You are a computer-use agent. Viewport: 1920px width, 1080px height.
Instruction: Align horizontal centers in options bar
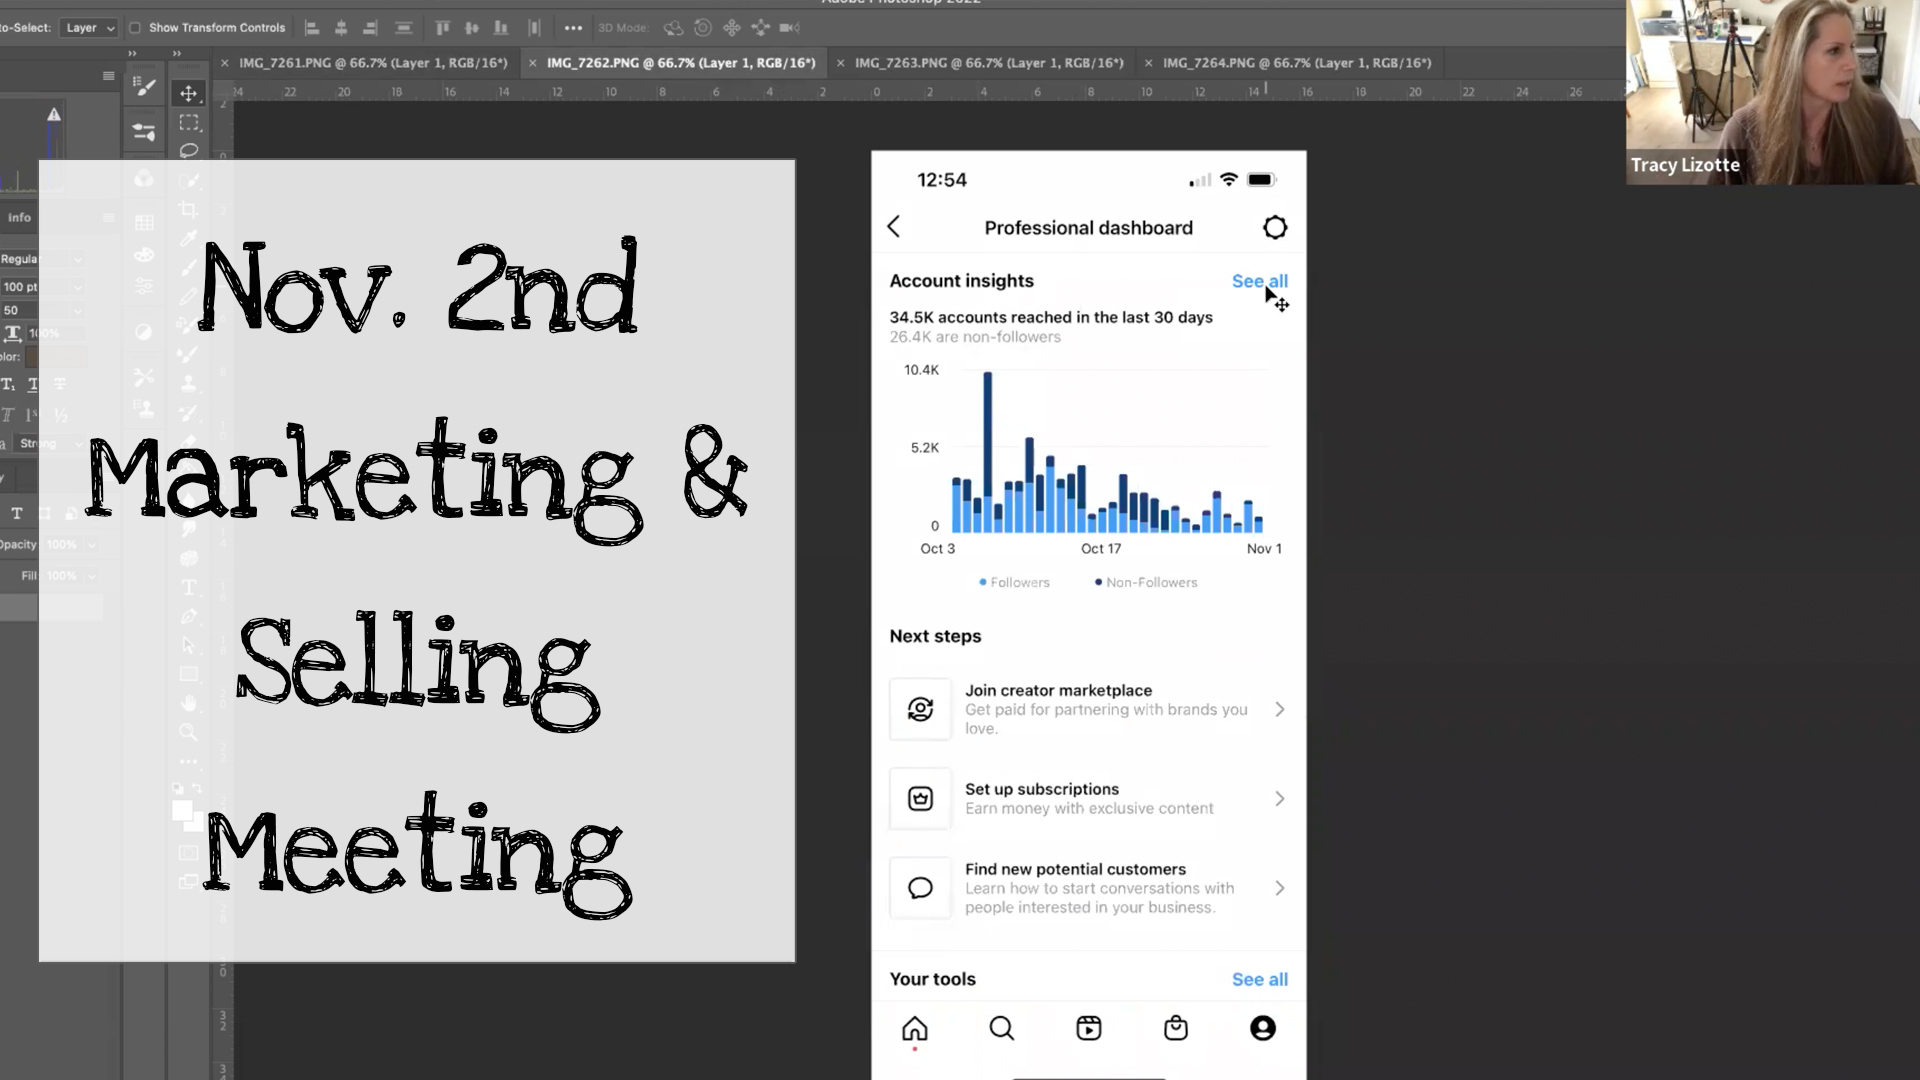(x=341, y=28)
